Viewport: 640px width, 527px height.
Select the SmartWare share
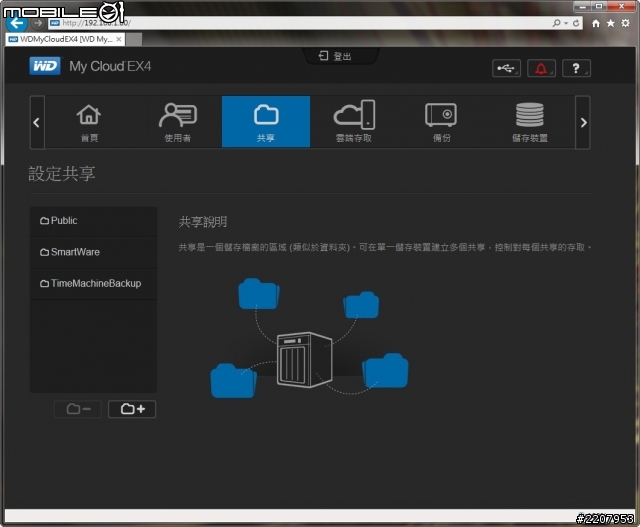pyautogui.click(x=93, y=252)
